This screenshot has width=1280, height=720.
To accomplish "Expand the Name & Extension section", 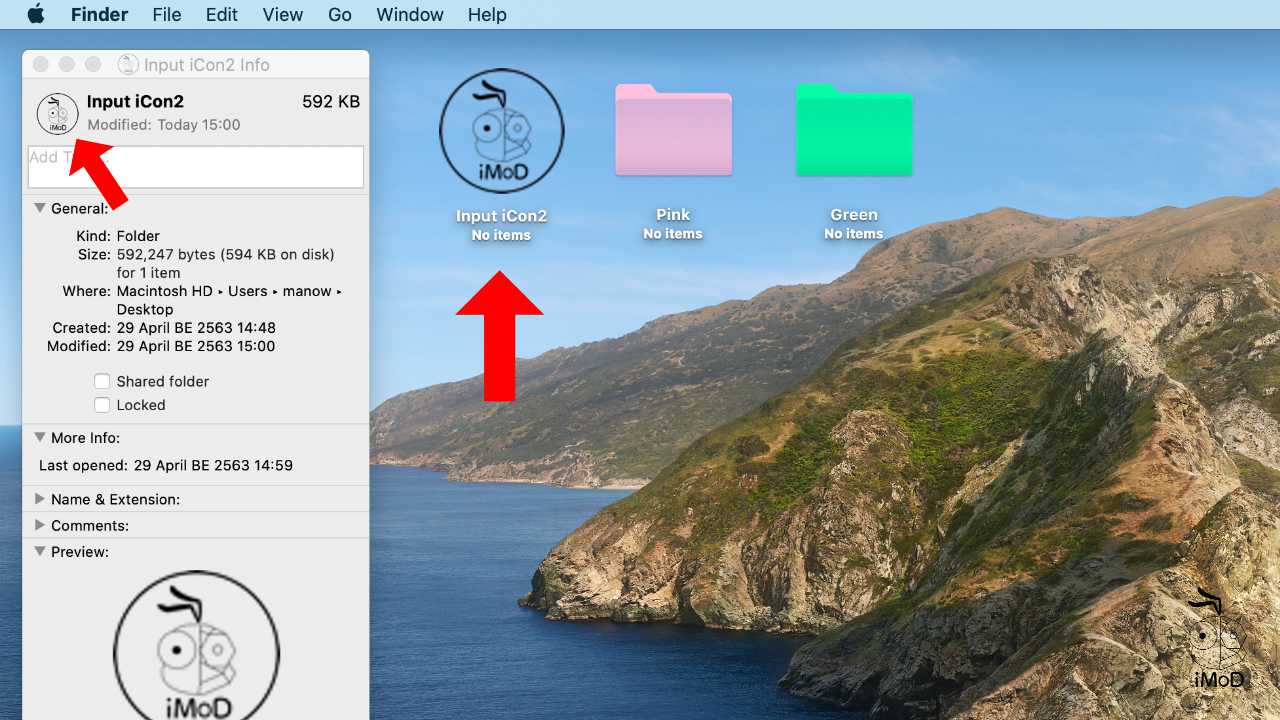I will 40,499.
